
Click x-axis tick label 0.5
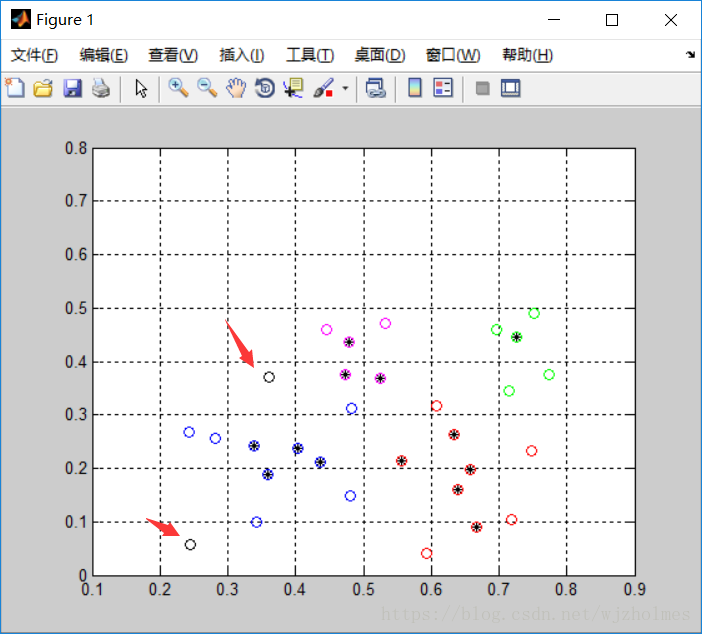(x=364, y=589)
